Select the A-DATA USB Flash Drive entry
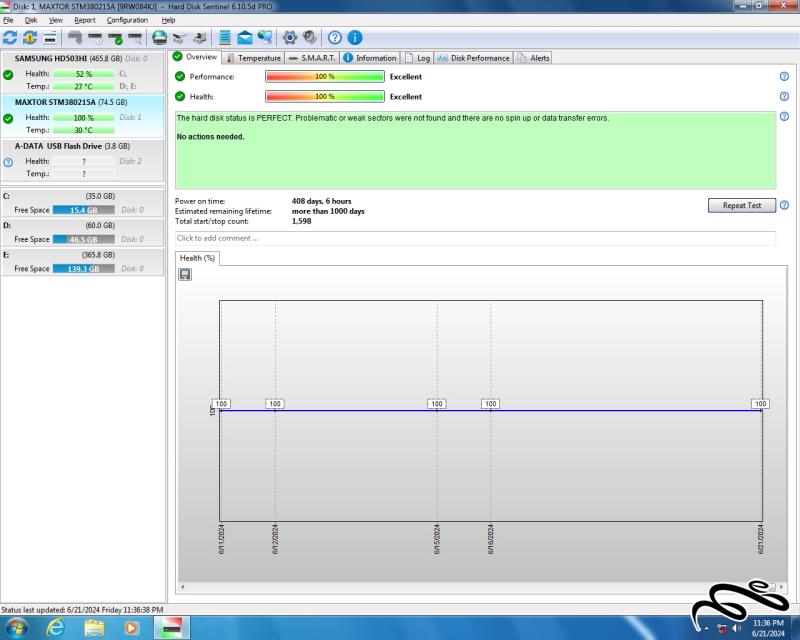Viewport: 800px width, 640px height. [x=83, y=160]
